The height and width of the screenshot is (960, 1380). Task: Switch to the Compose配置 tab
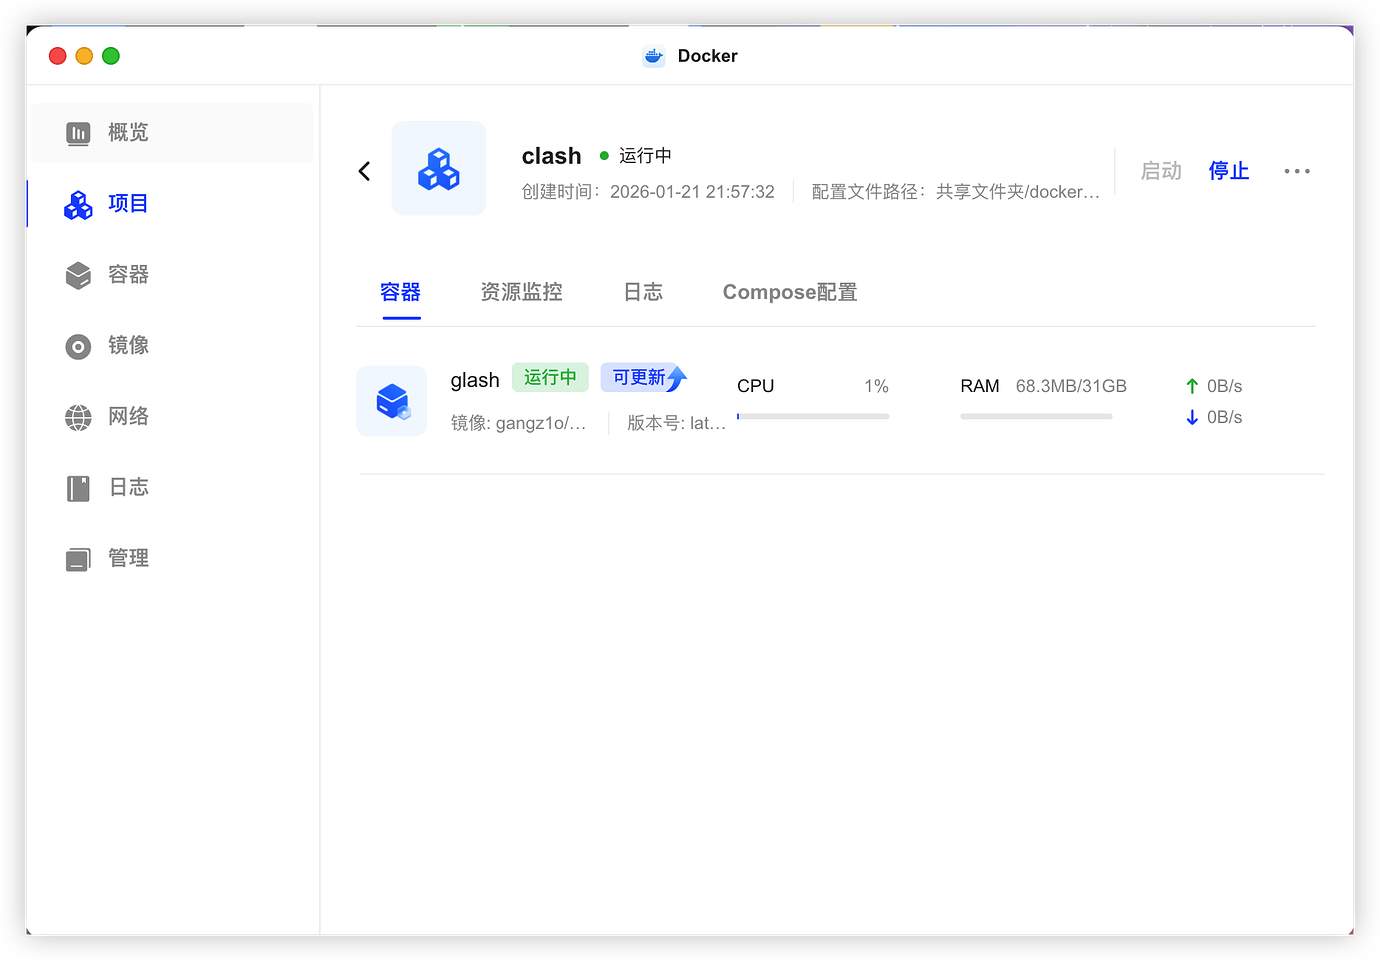pos(790,292)
